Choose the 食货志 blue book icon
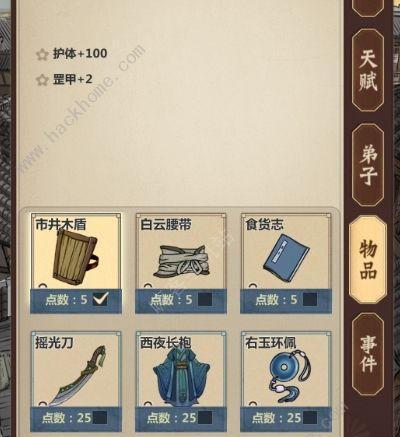The image size is (400, 437). [286, 257]
